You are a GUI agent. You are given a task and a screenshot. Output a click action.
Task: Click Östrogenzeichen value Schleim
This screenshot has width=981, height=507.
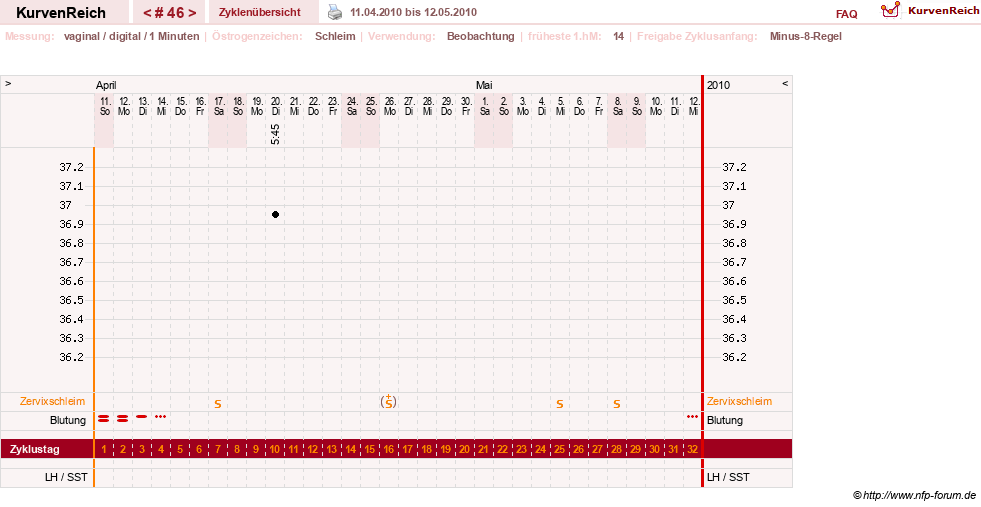(335, 36)
